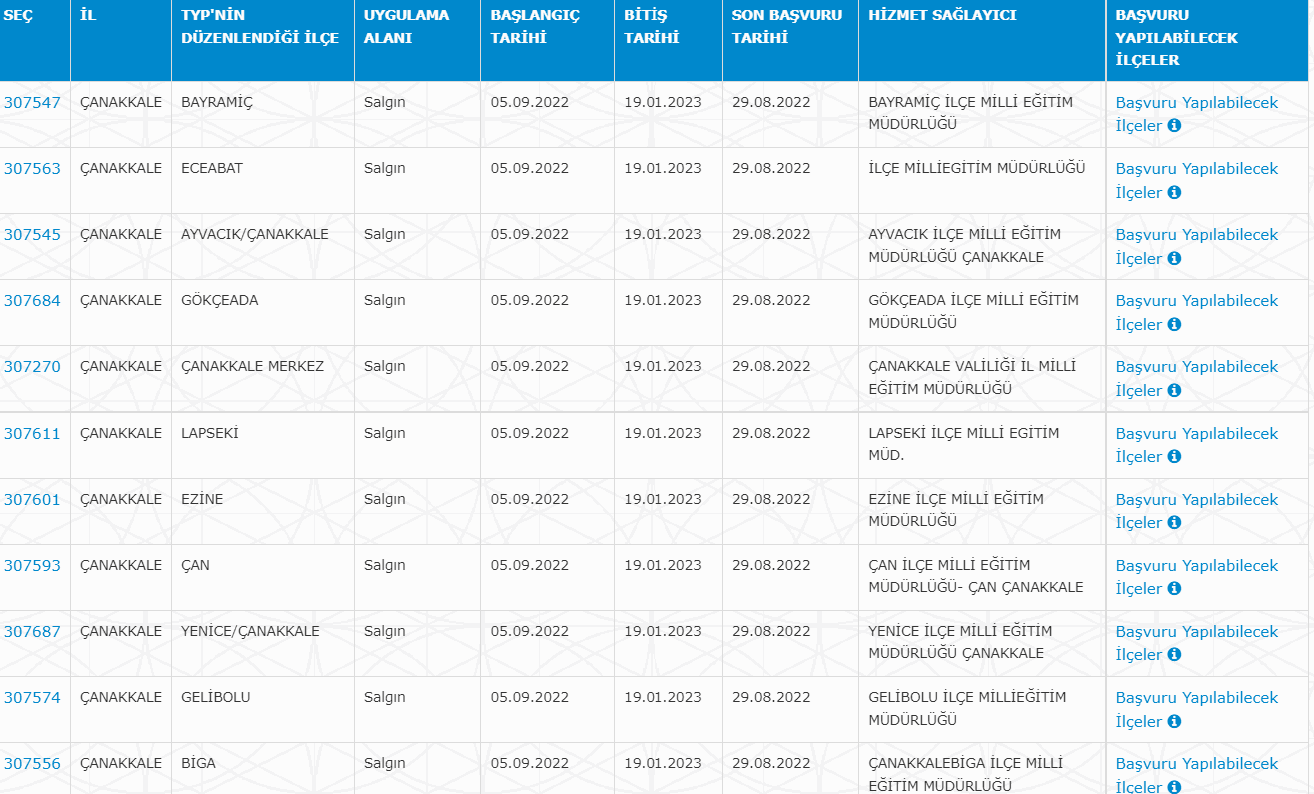Viewport: 1314px width, 794px height.
Task: Open record 307270 for Çanakkale Merkez
Action: coord(32,366)
